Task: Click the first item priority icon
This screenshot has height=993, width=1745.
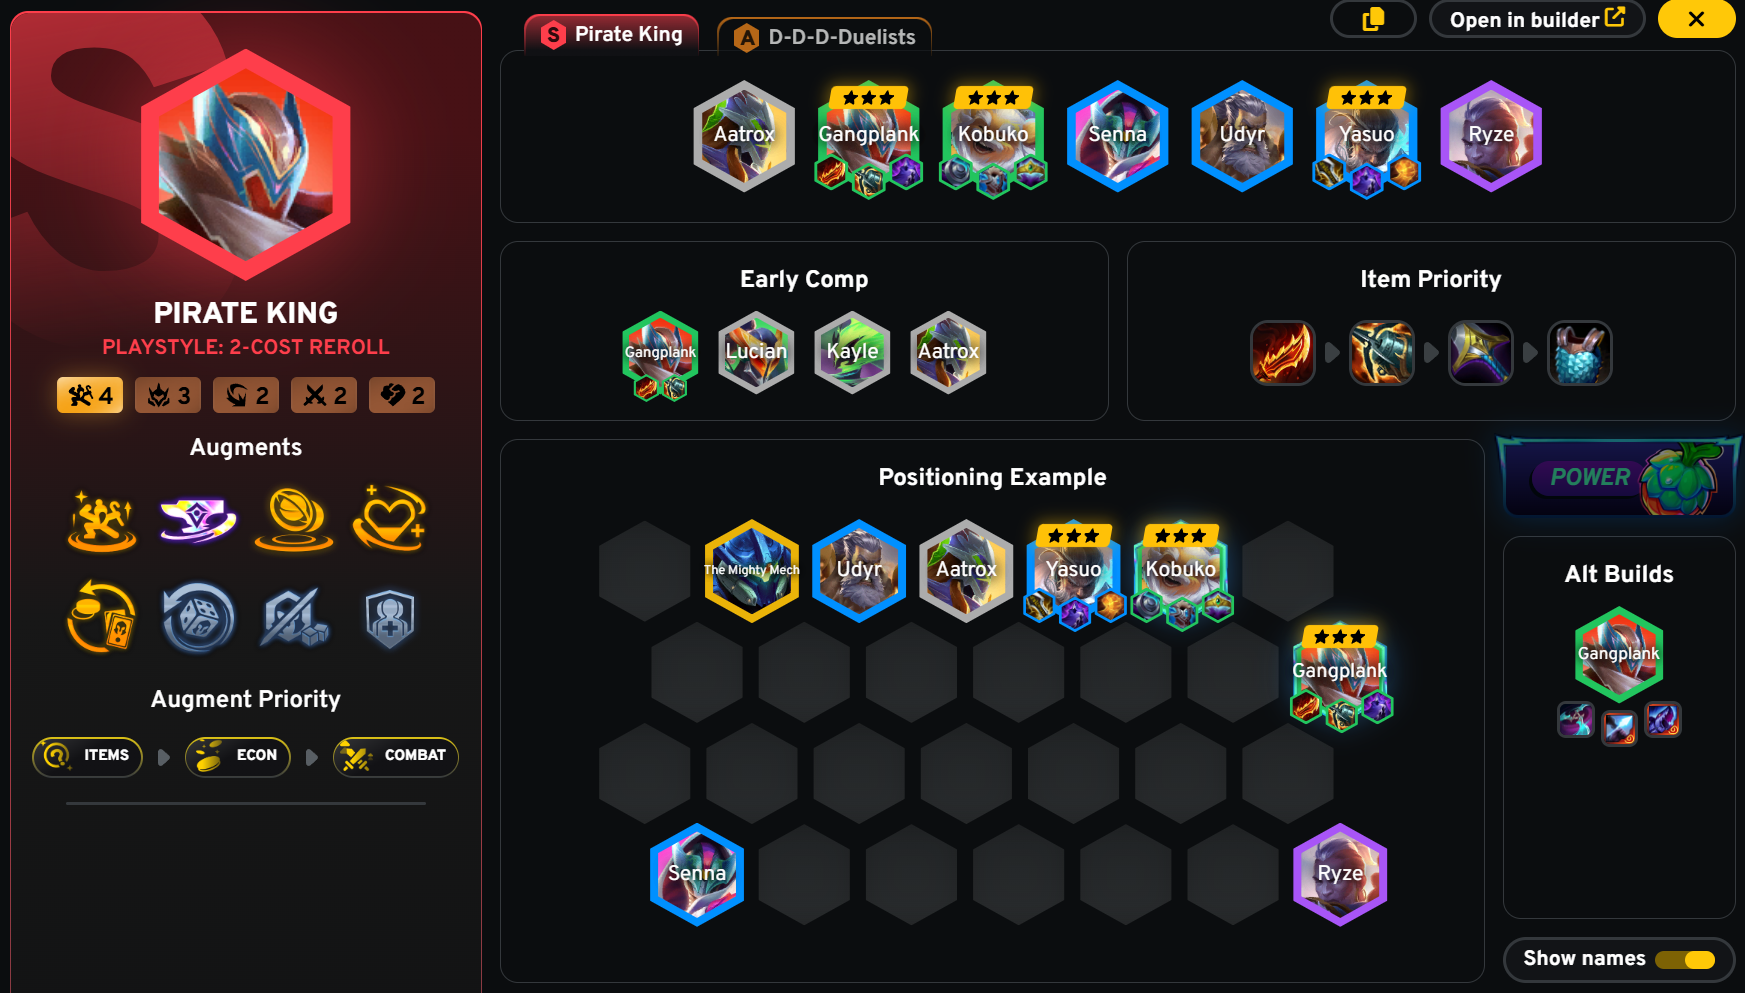Action: (x=1282, y=352)
